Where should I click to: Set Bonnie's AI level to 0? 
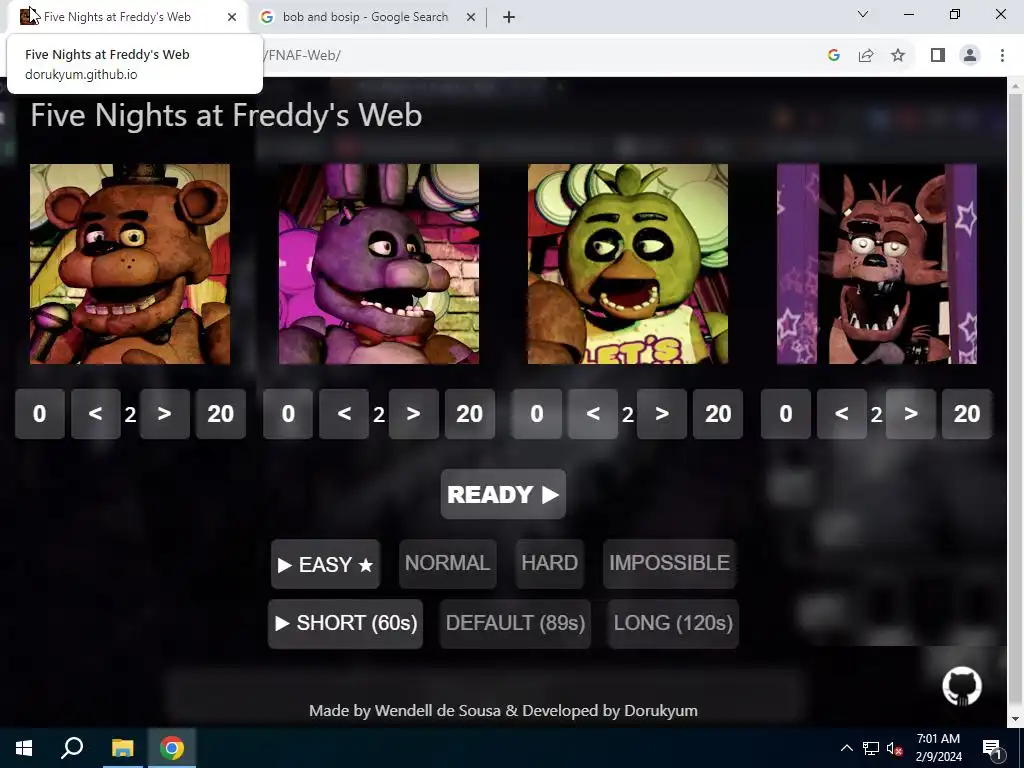tap(288, 413)
